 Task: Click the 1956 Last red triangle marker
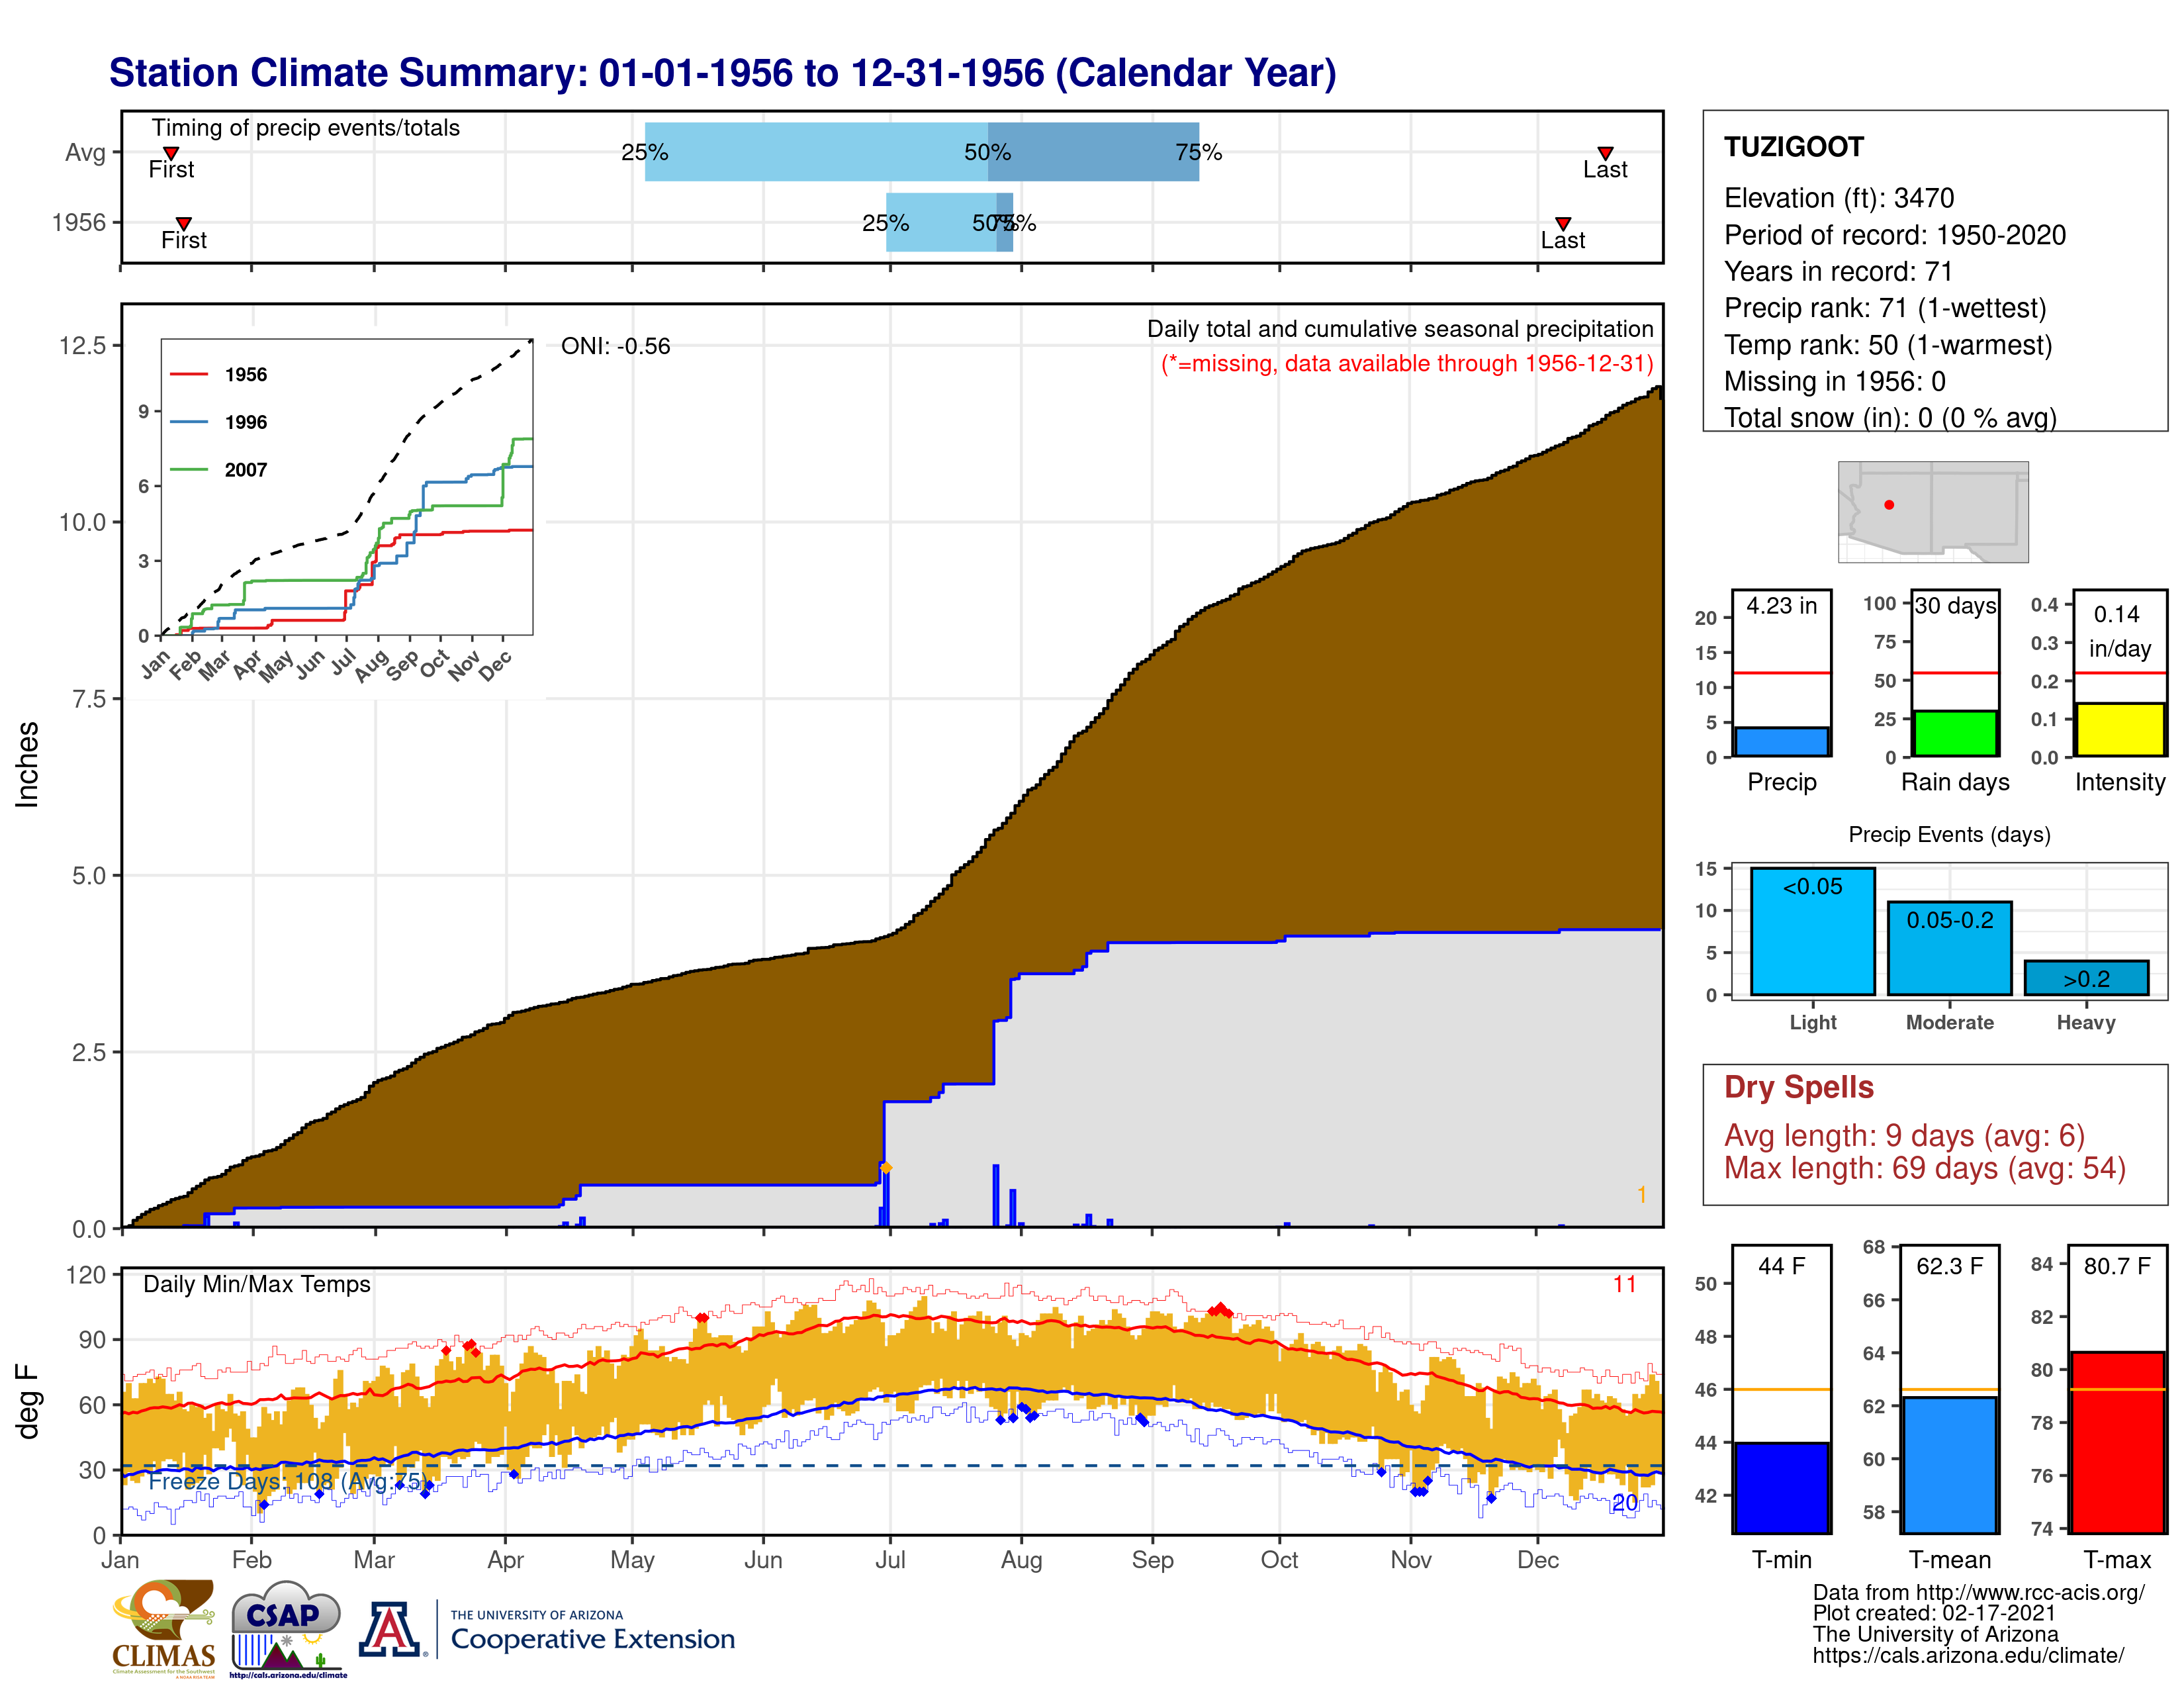tap(1563, 224)
